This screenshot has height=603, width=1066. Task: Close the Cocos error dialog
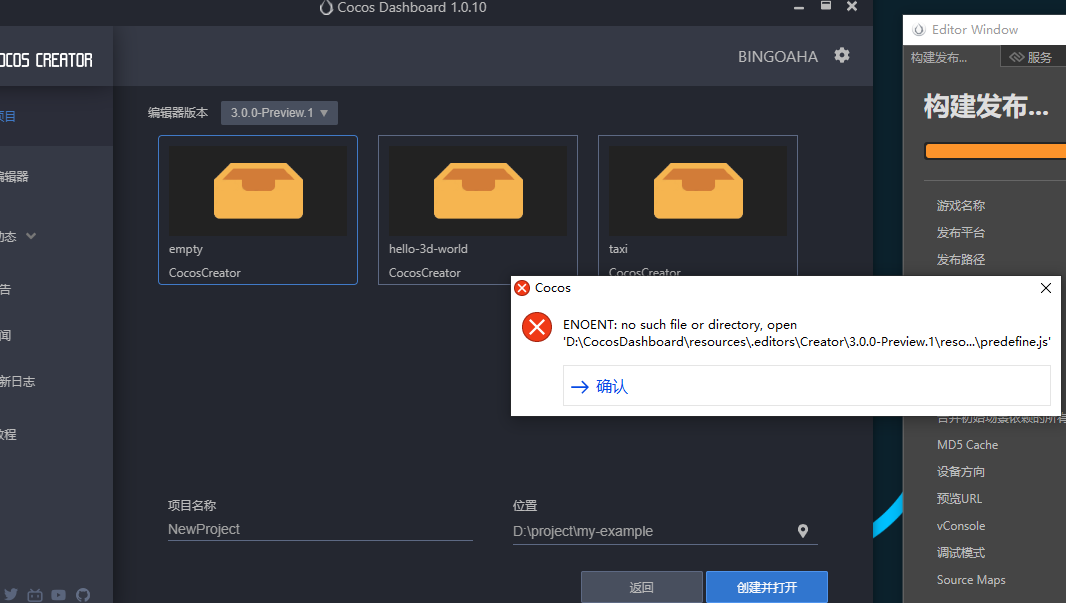(x=1046, y=288)
